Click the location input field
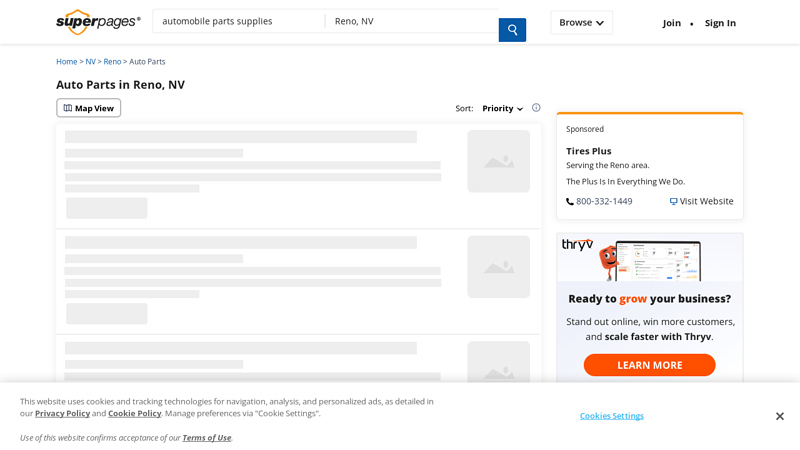Screen dimensions: 800x450 [x=410, y=21]
